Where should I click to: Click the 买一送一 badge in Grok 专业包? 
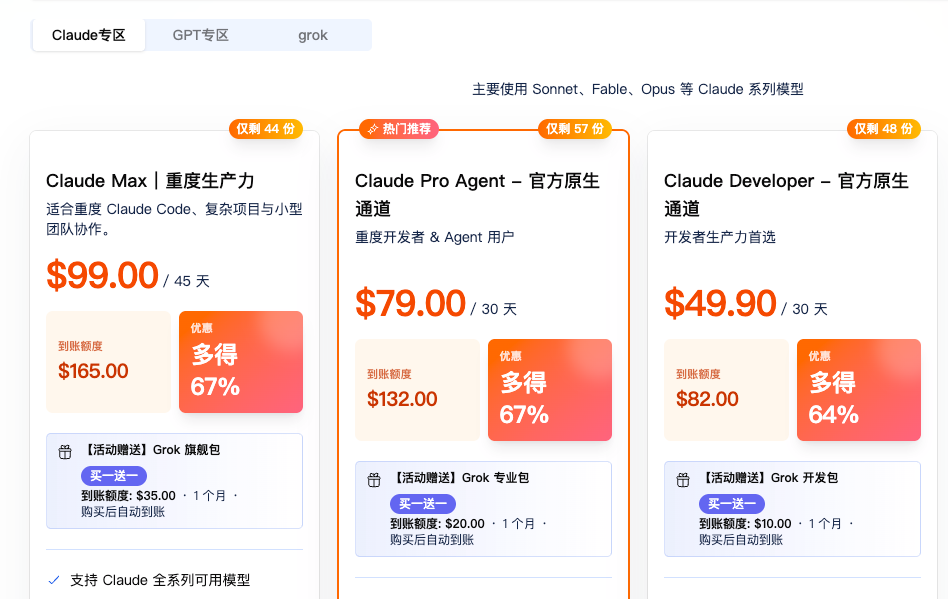point(423,503)
